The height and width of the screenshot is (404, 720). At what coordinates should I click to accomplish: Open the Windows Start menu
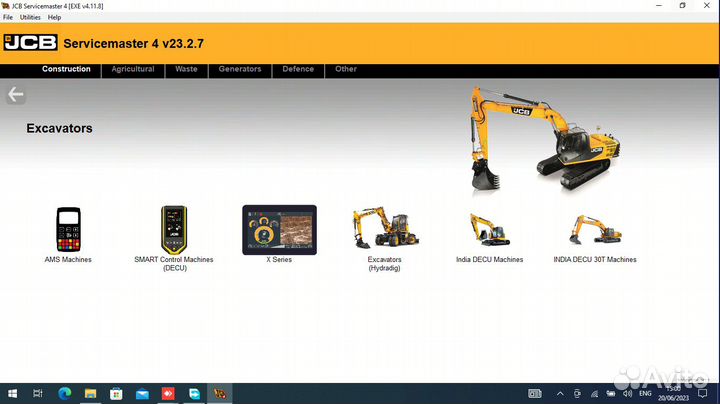click(12, 393)
